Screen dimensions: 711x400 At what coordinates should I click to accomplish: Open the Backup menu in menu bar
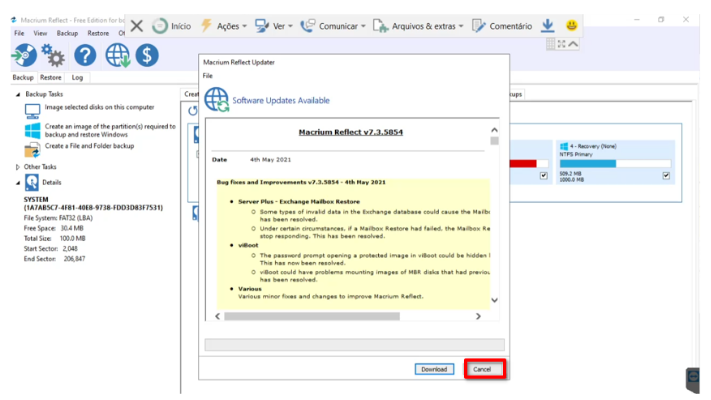[67, 33]
